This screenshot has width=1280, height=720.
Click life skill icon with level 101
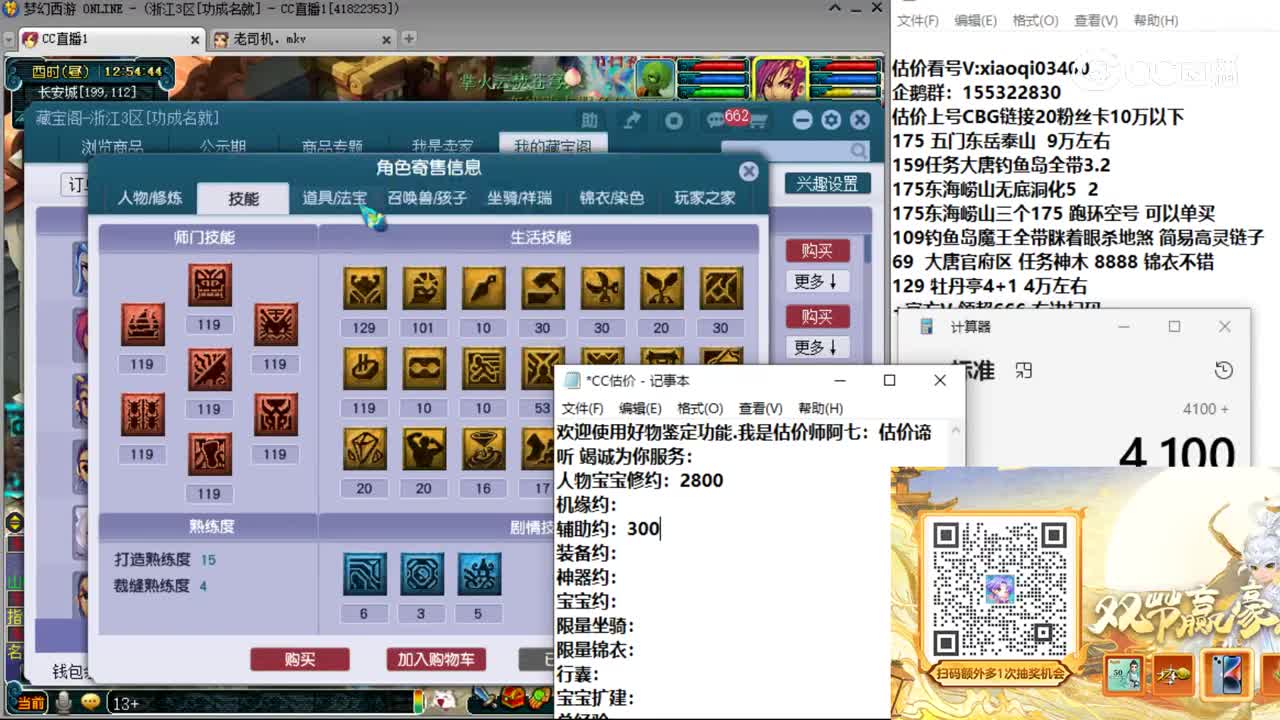(x=424, y=288)
